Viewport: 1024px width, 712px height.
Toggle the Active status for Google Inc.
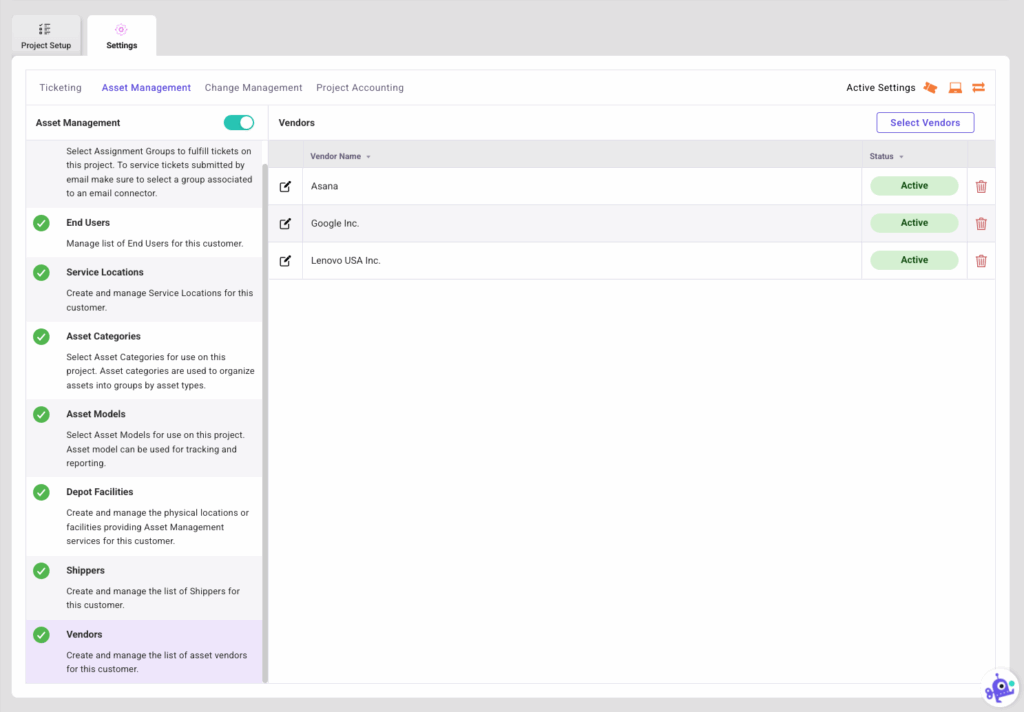pos(913,223)
